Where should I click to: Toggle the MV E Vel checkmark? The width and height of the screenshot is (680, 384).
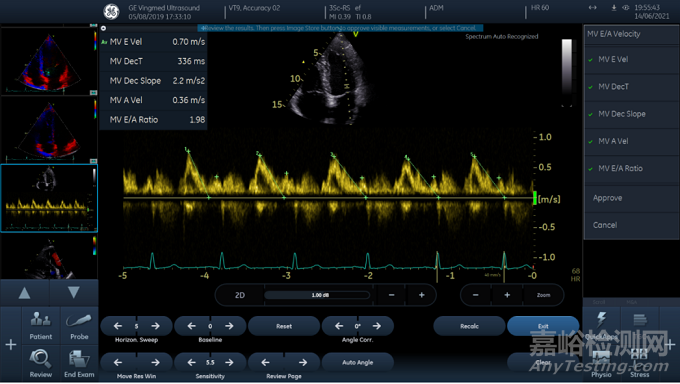[x=591, y=60]
